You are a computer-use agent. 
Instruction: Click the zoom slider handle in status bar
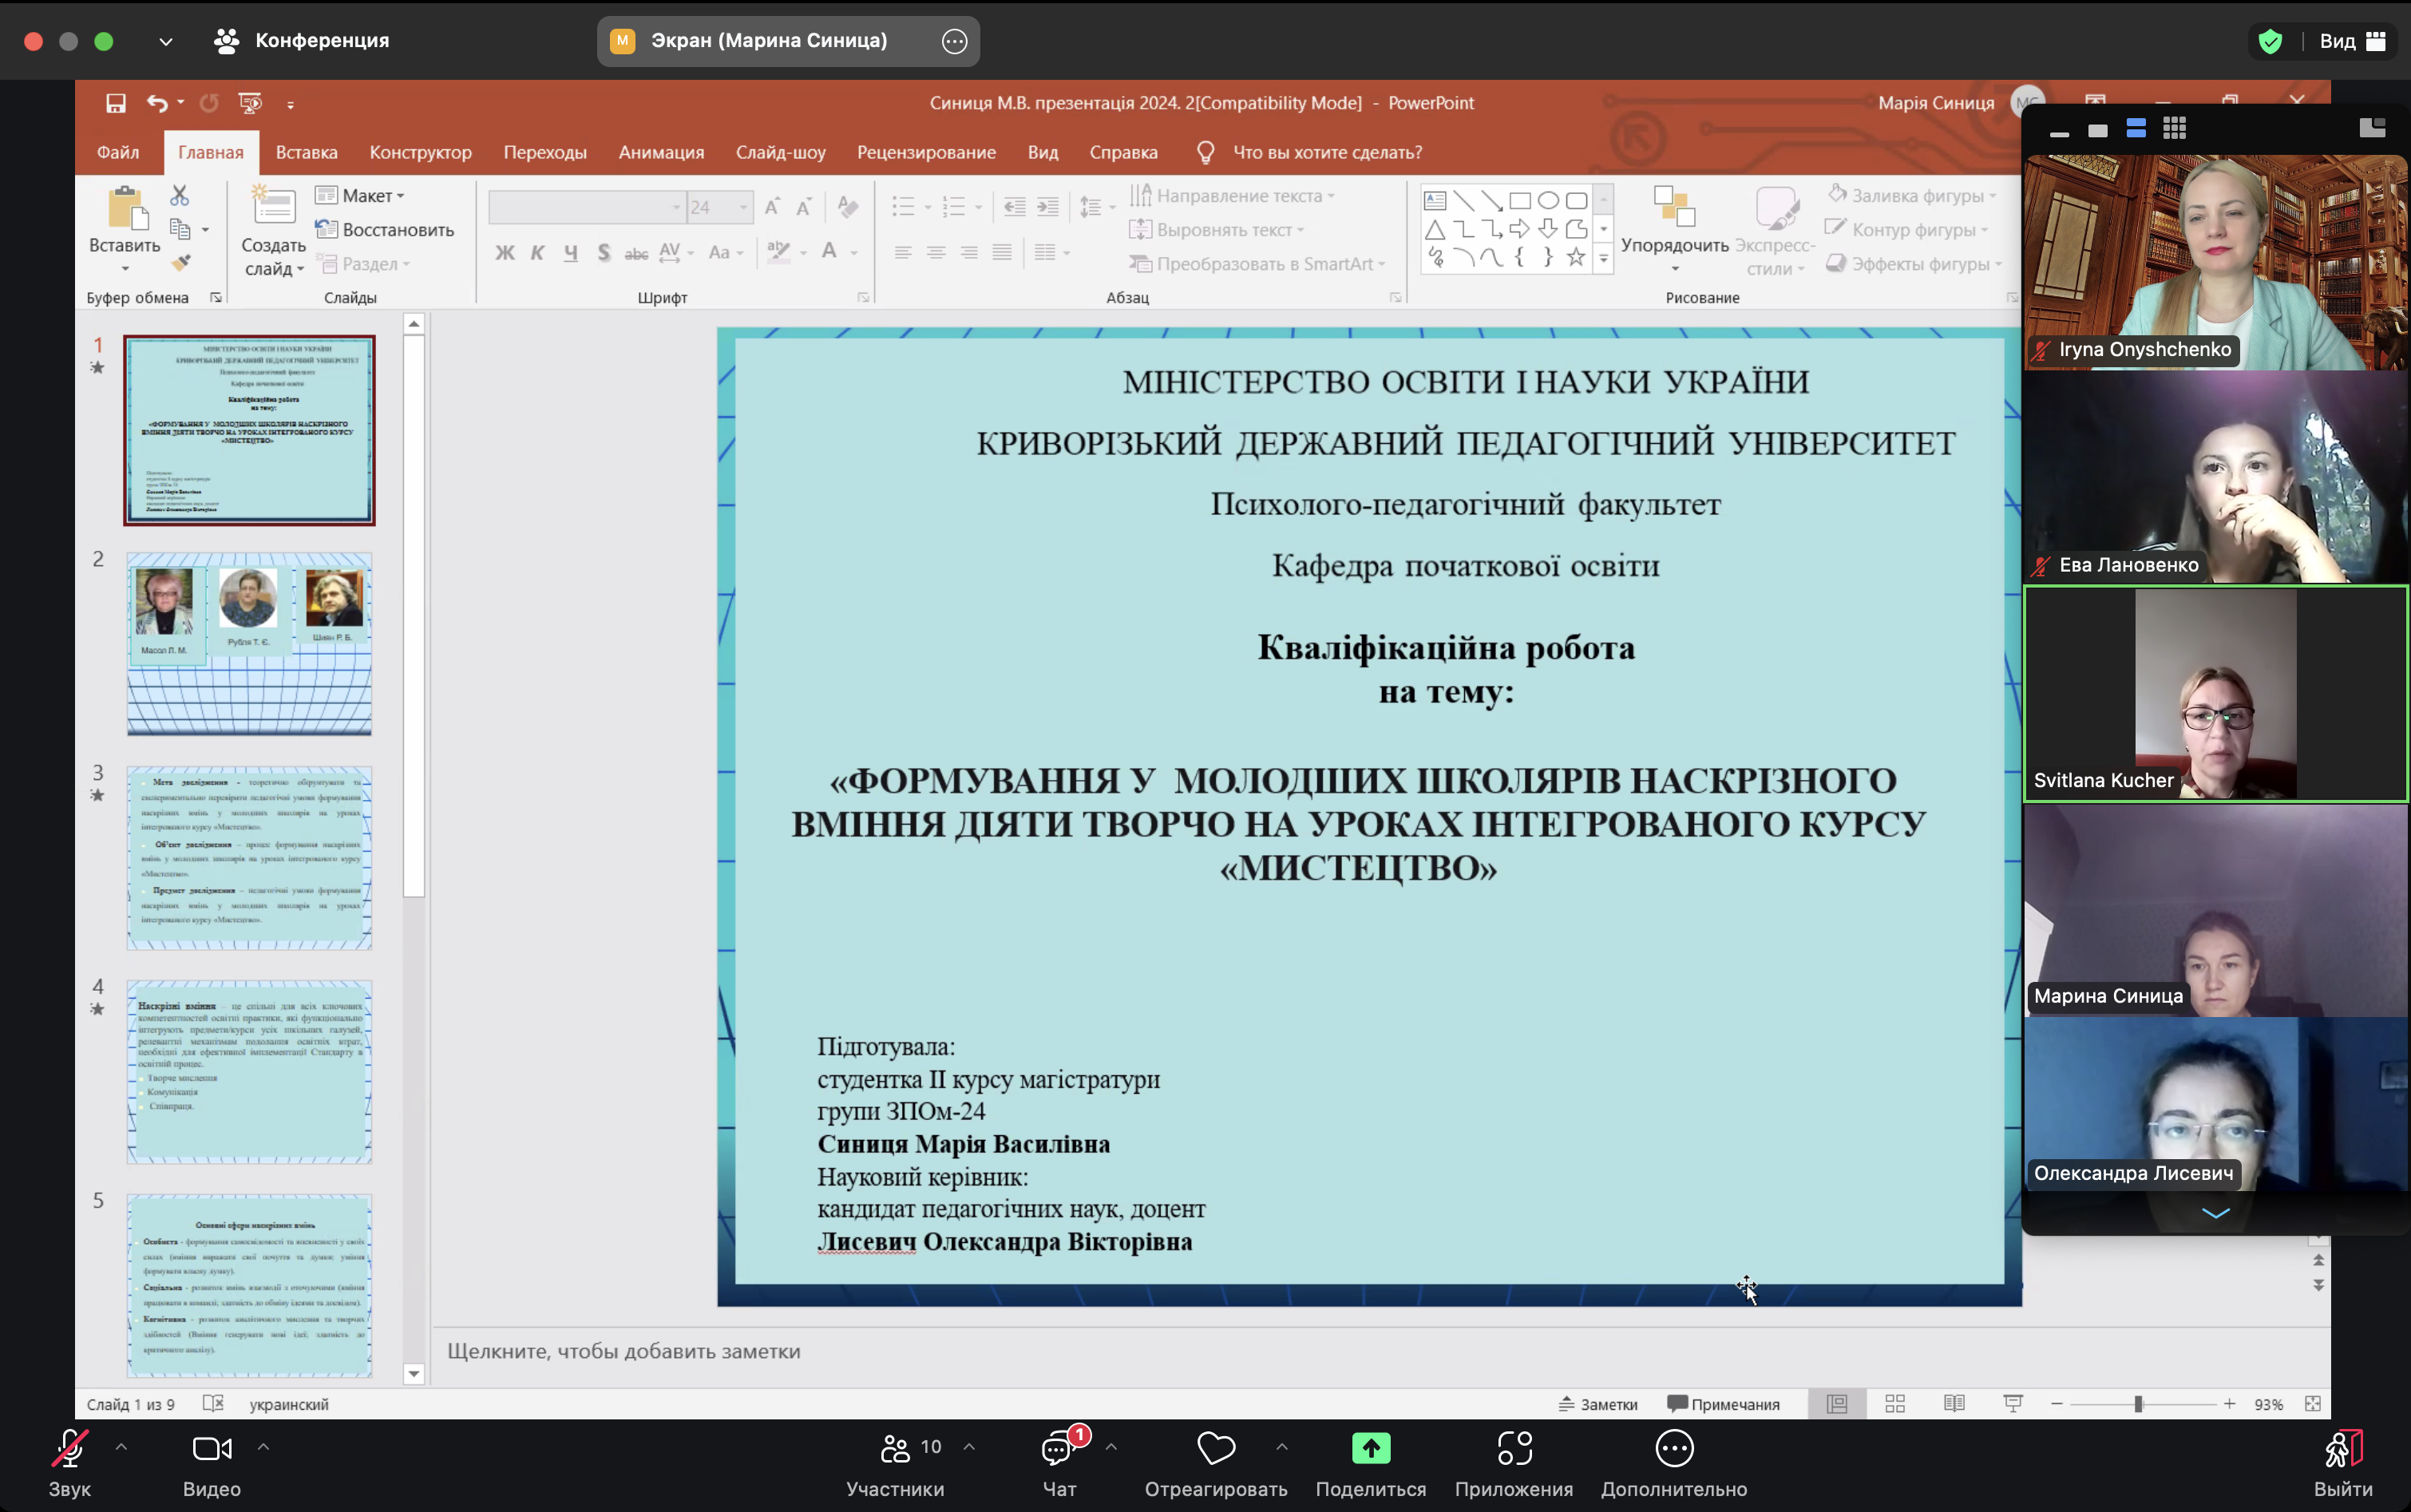[2138, 1404]
